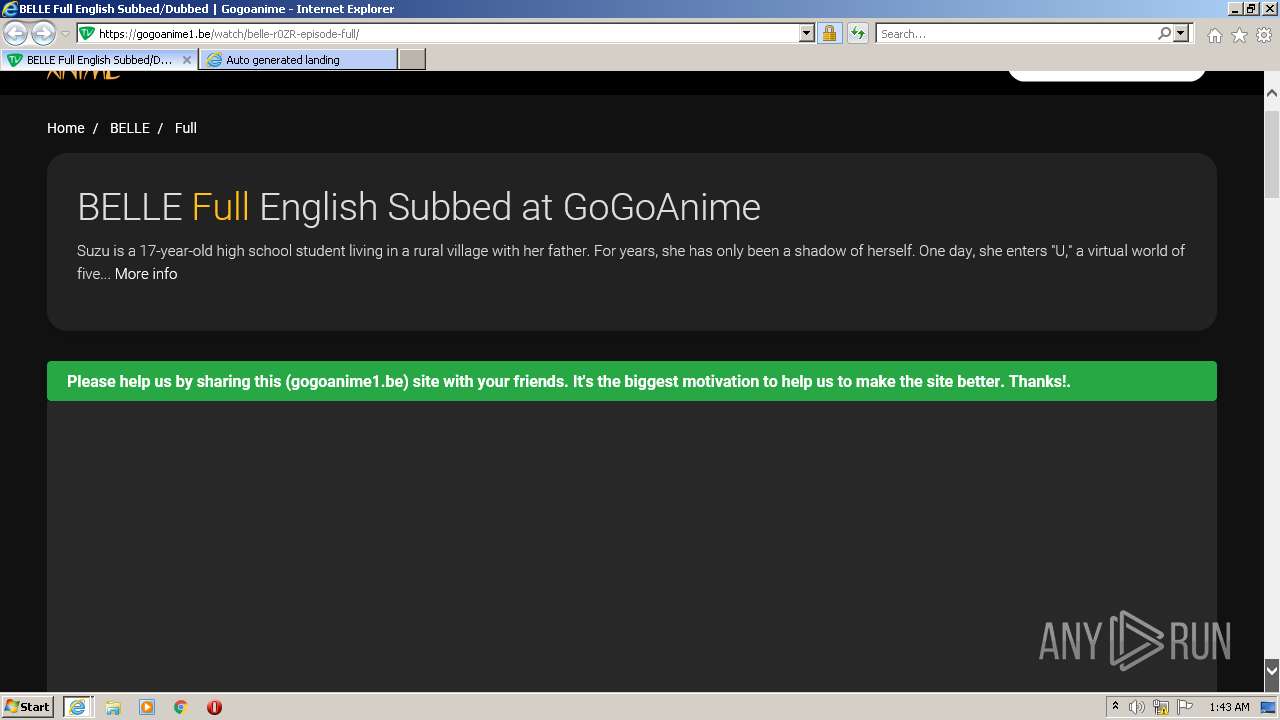Open the network tray icon

coord(1161,707)
